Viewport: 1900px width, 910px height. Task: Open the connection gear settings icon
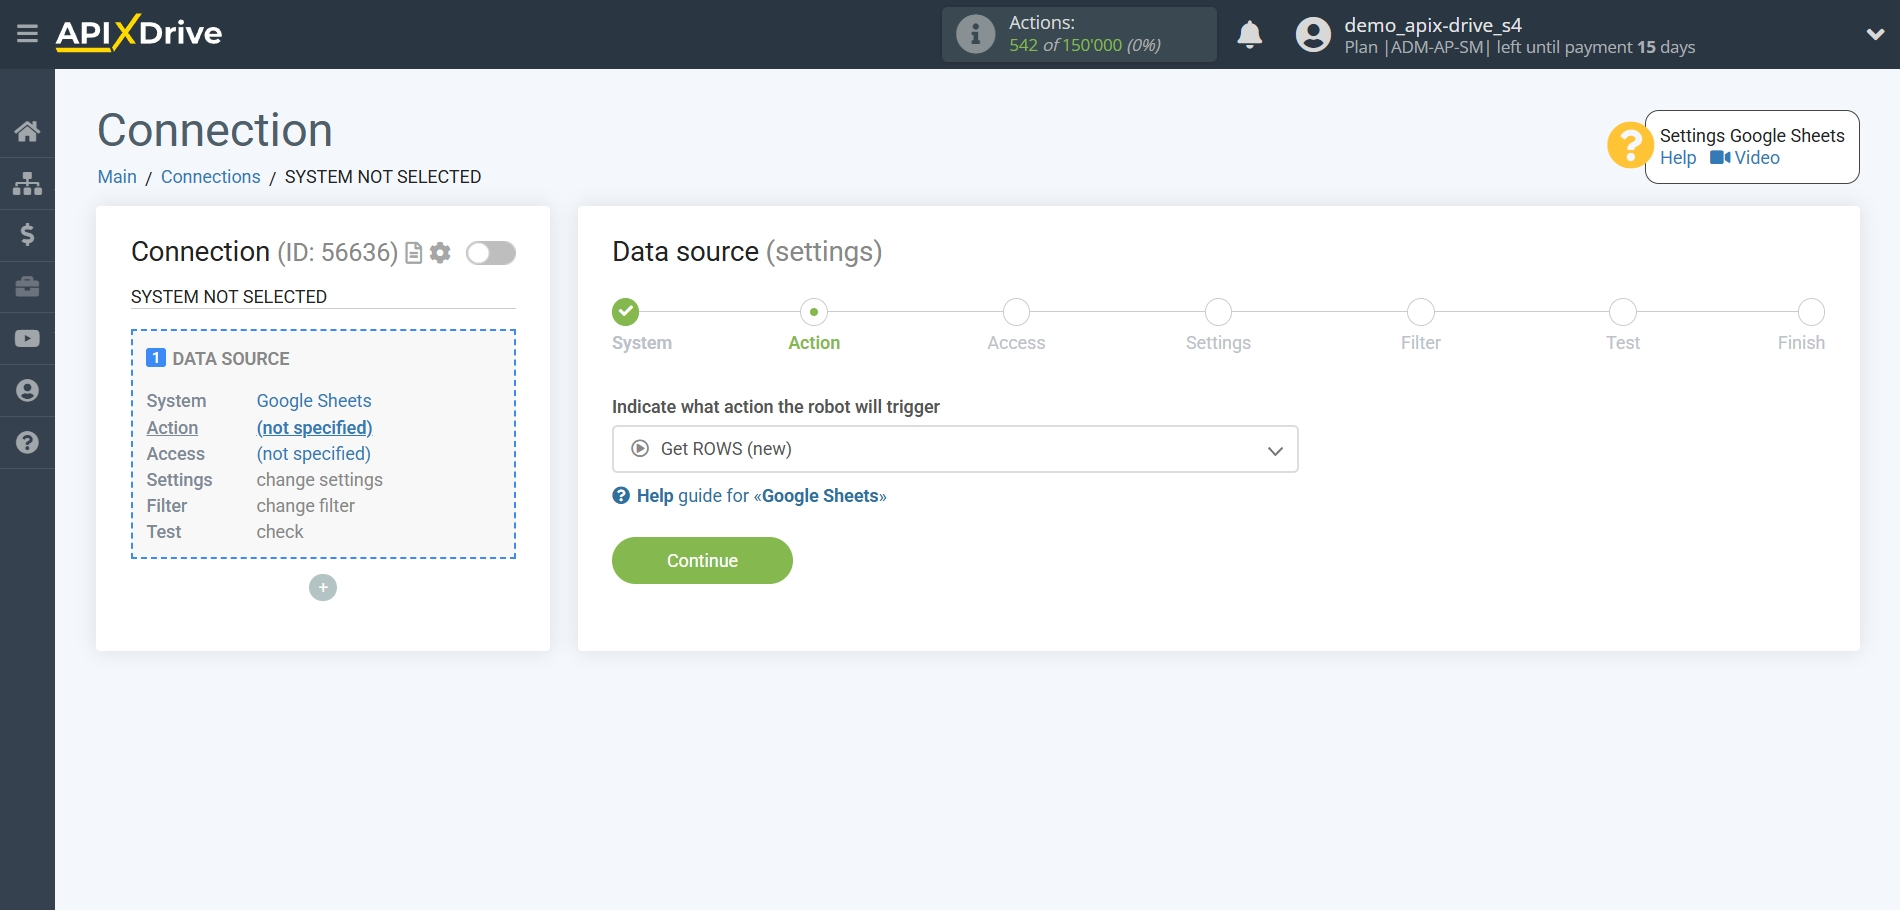[439, 253]
